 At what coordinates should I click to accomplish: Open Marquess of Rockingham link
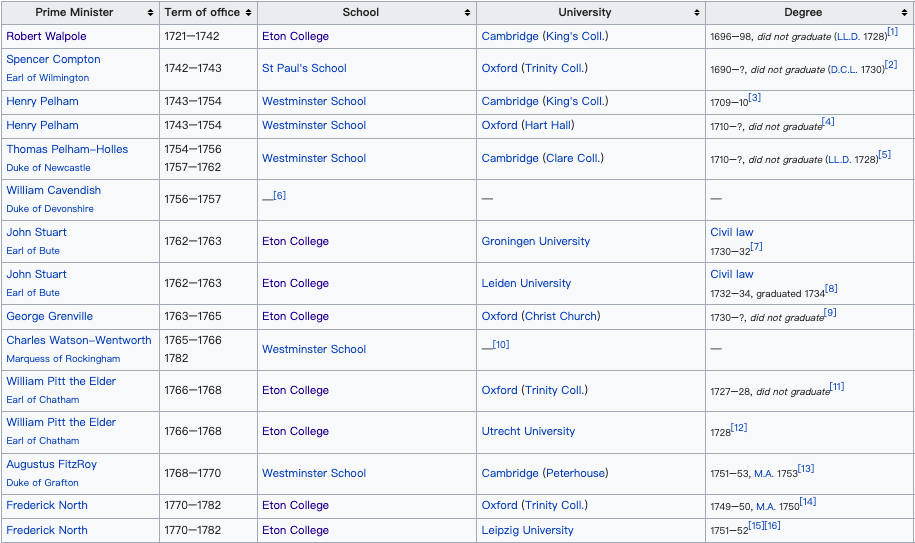click(x=64, y=359)
